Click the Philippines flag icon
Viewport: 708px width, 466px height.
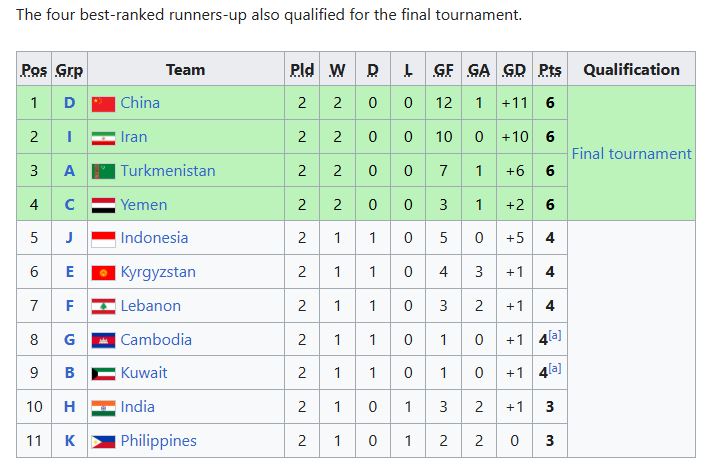[x=103, y=441]
